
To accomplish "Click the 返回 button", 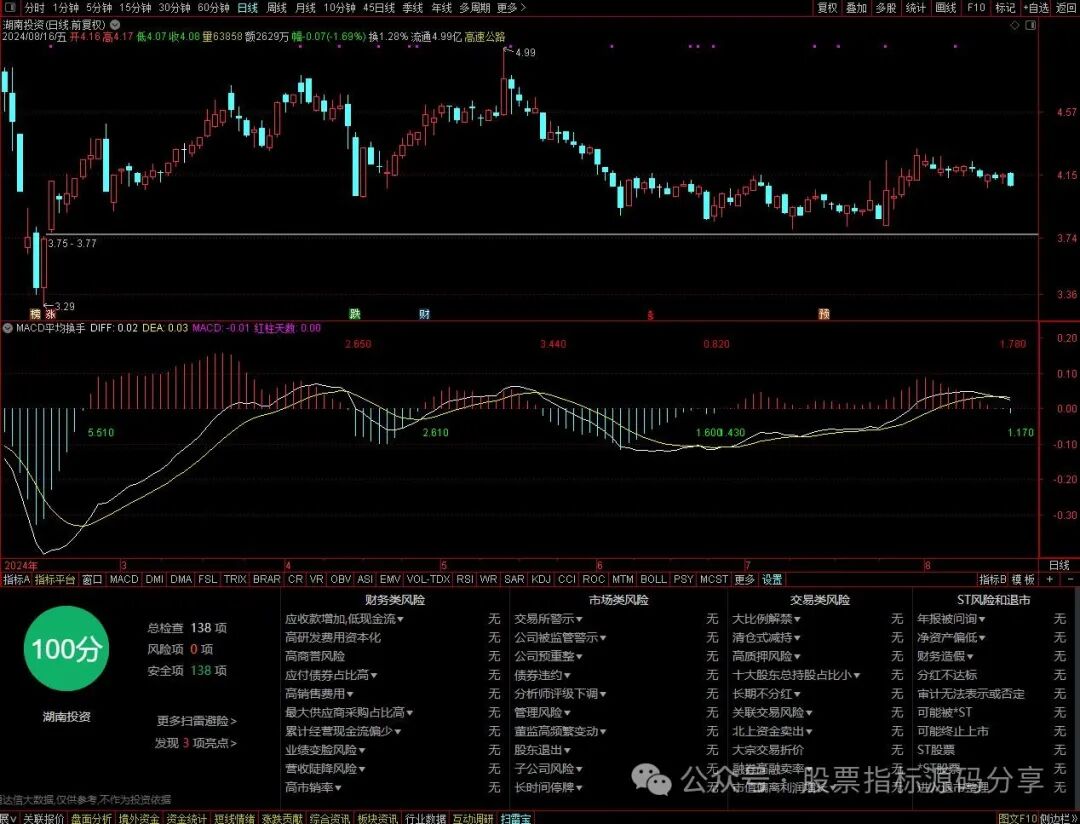I will [1066, 8].
